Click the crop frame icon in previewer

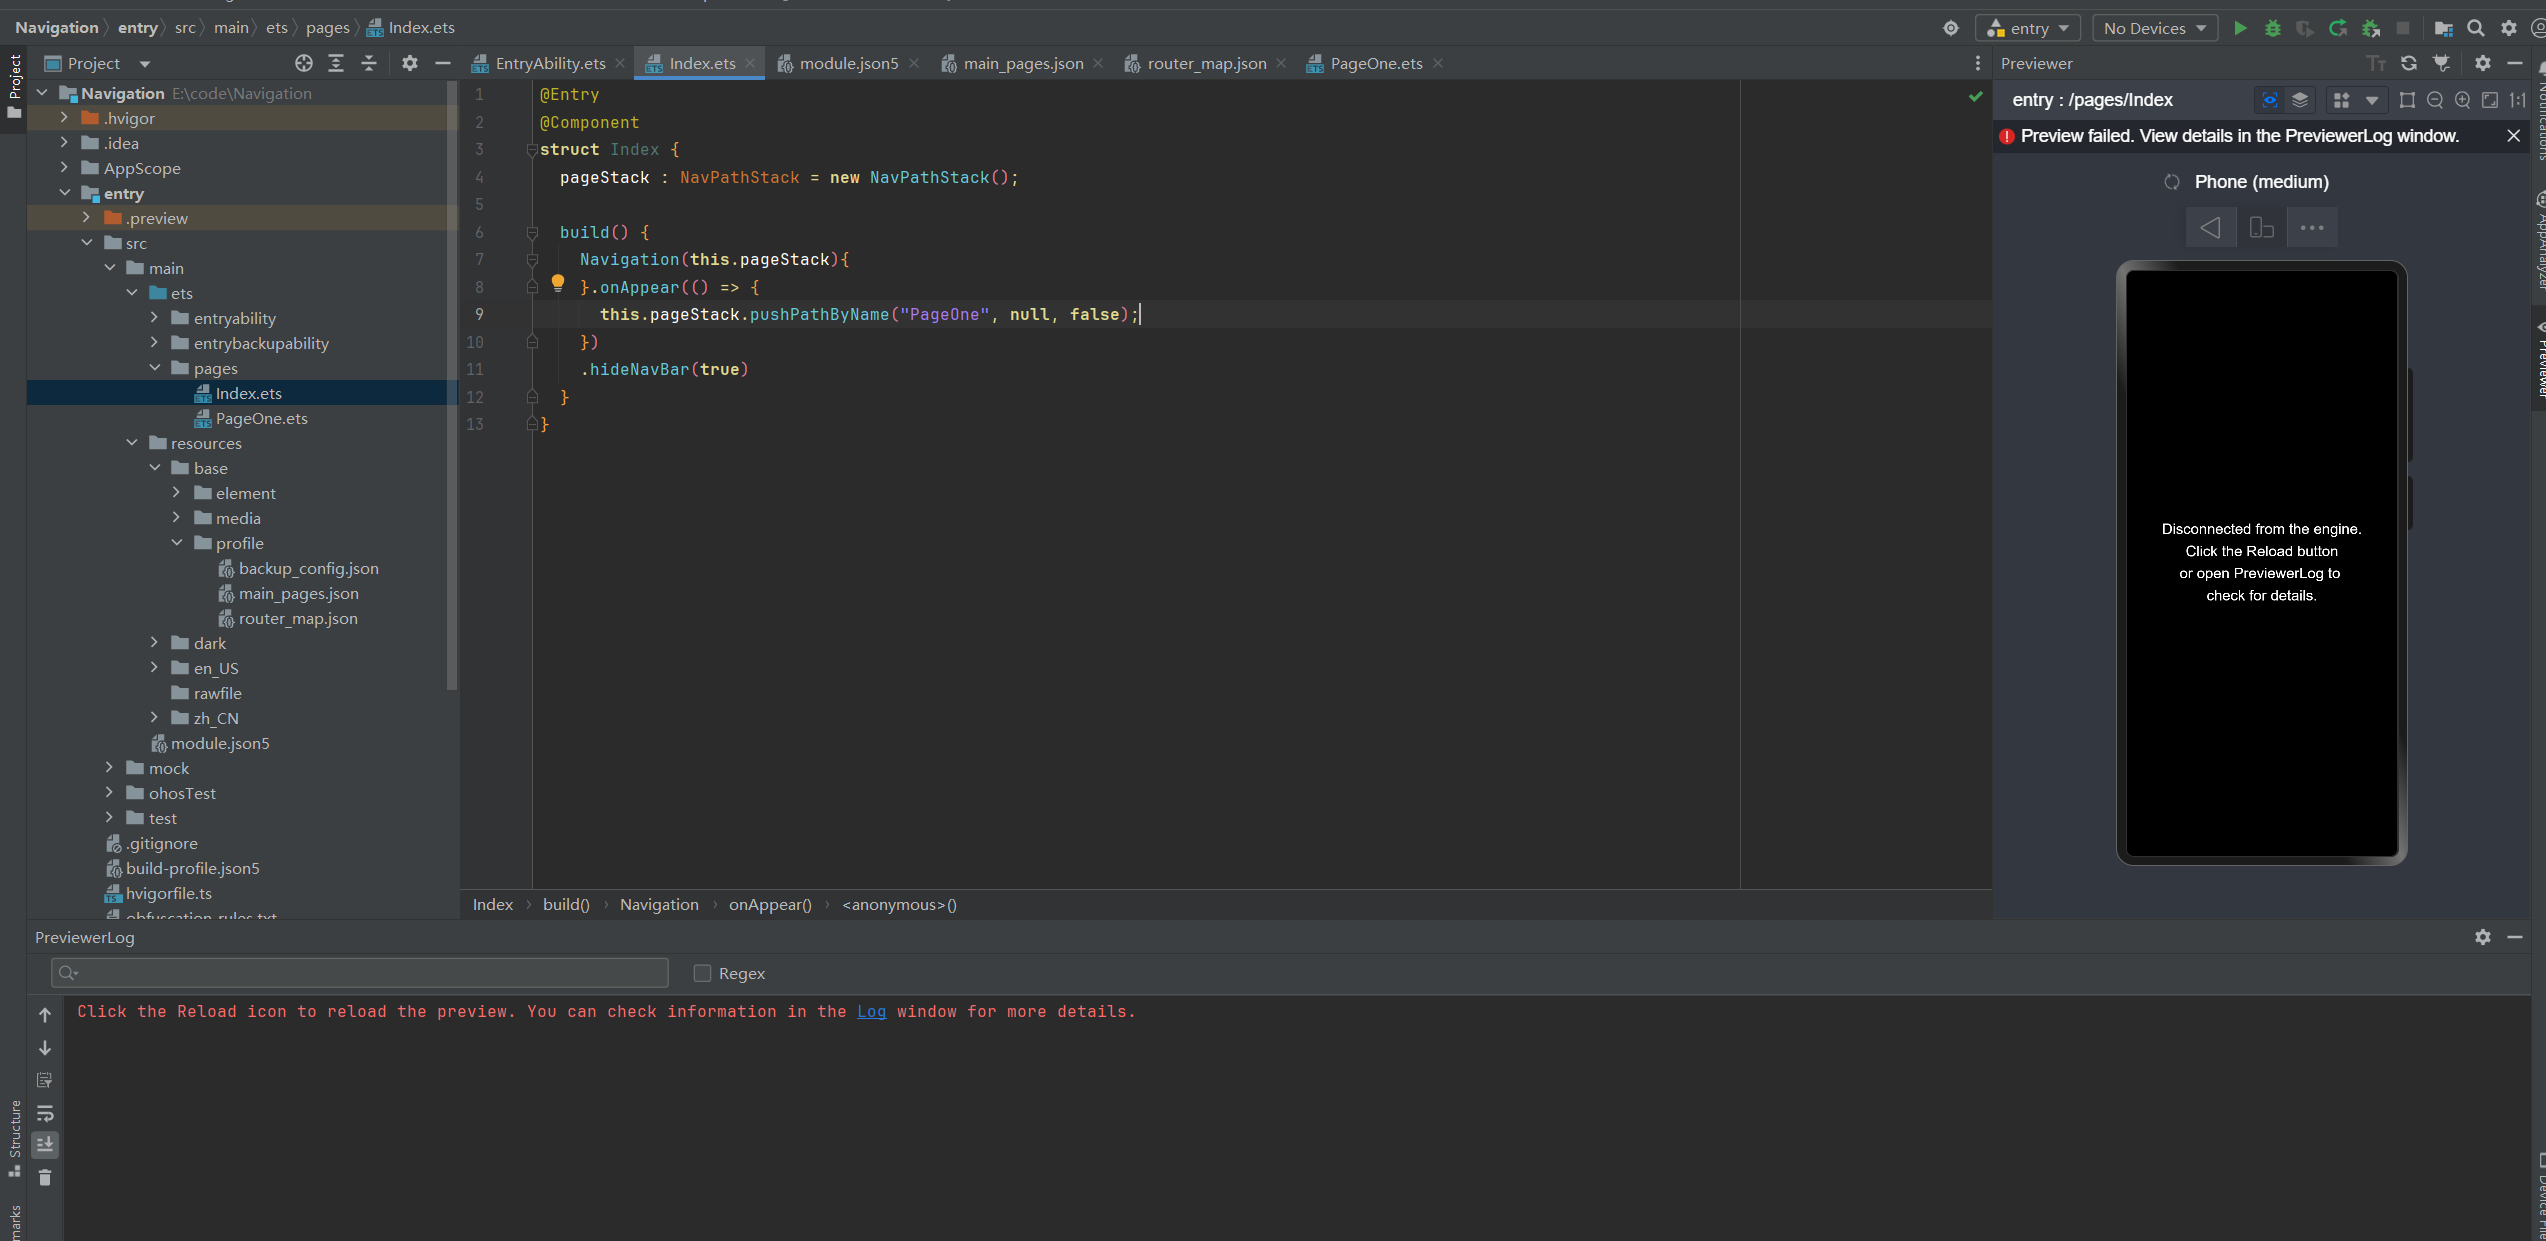click(x=2407, y=100)
